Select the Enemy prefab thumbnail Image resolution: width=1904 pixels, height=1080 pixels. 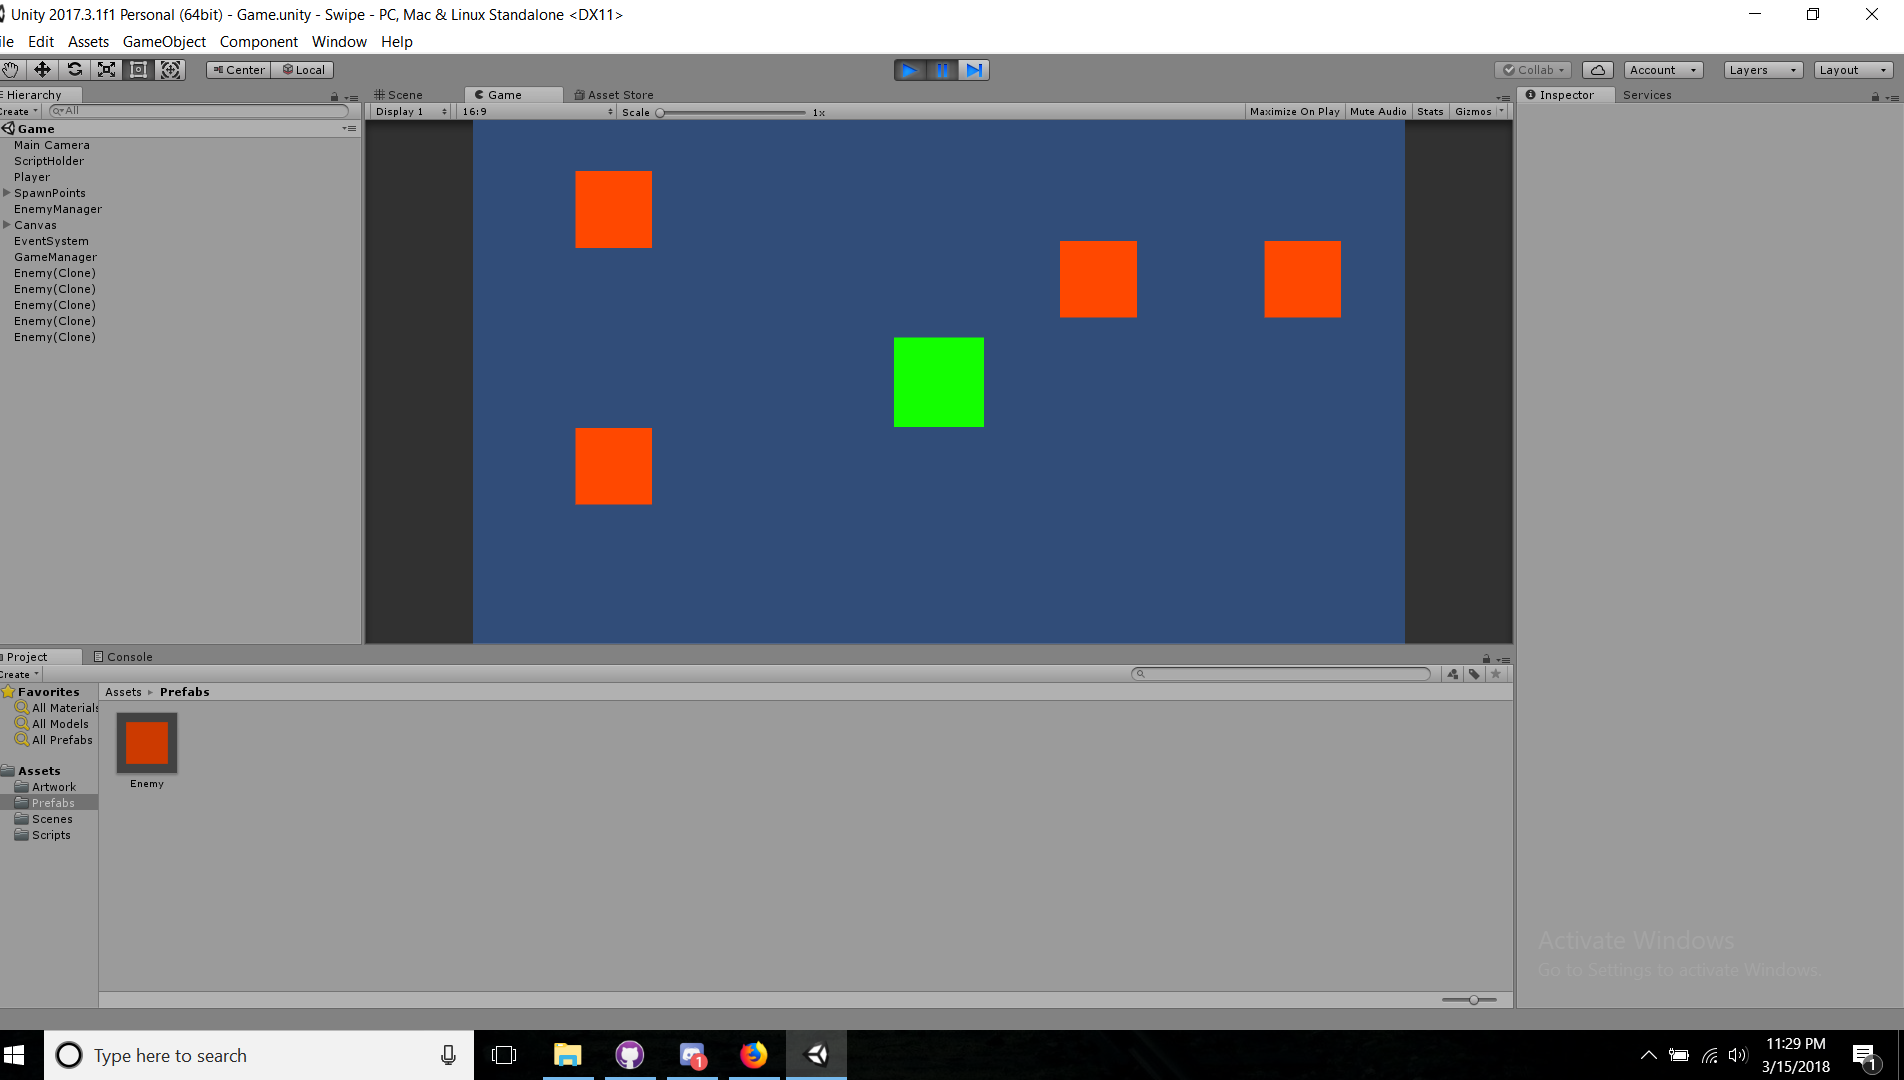pos(147,743)
